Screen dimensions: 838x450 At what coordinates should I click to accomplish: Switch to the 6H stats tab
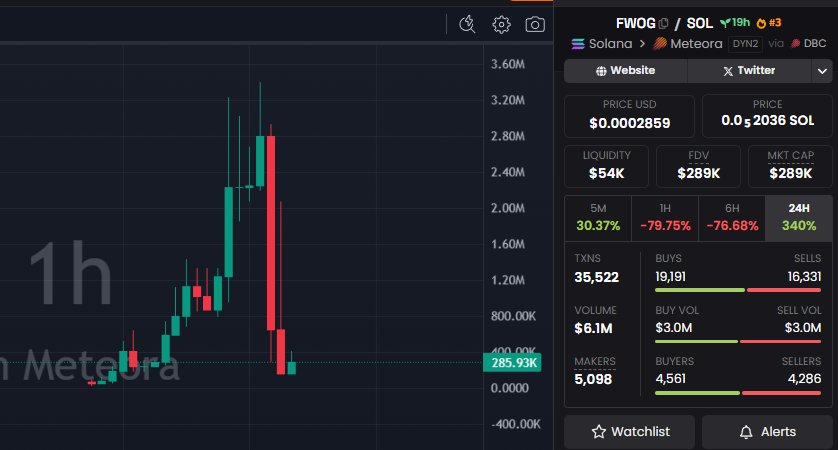point(731,218)
